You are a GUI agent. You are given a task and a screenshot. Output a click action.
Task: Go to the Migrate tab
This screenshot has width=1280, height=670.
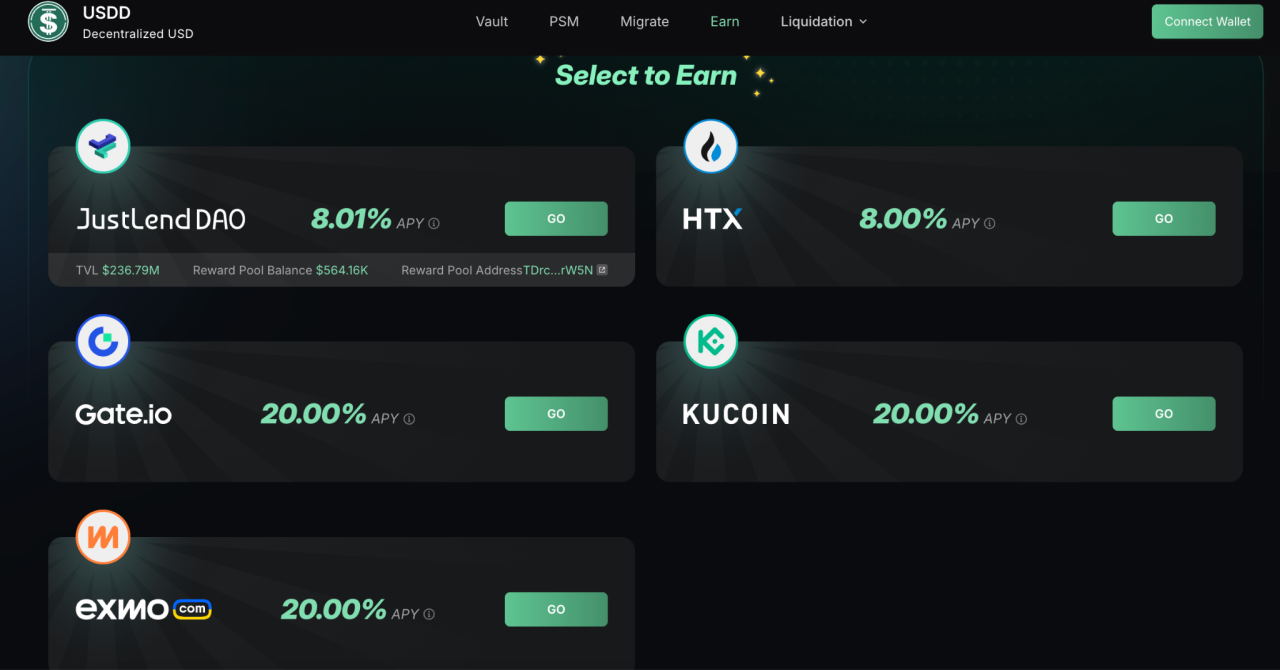[644, 21]
